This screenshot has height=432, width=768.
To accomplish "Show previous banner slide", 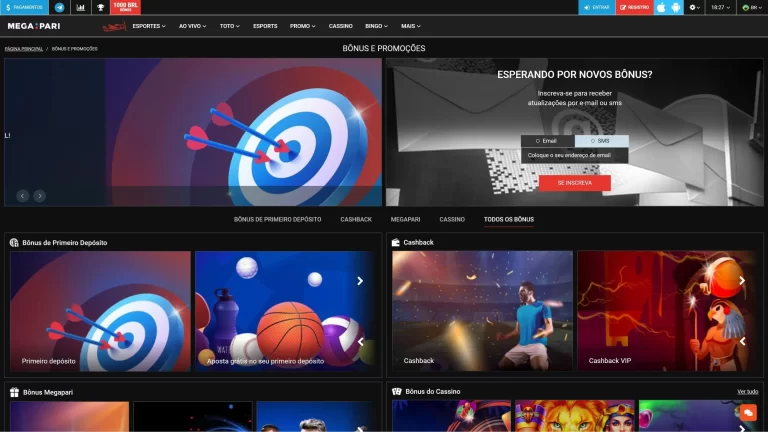I will [x=23, y=196].
